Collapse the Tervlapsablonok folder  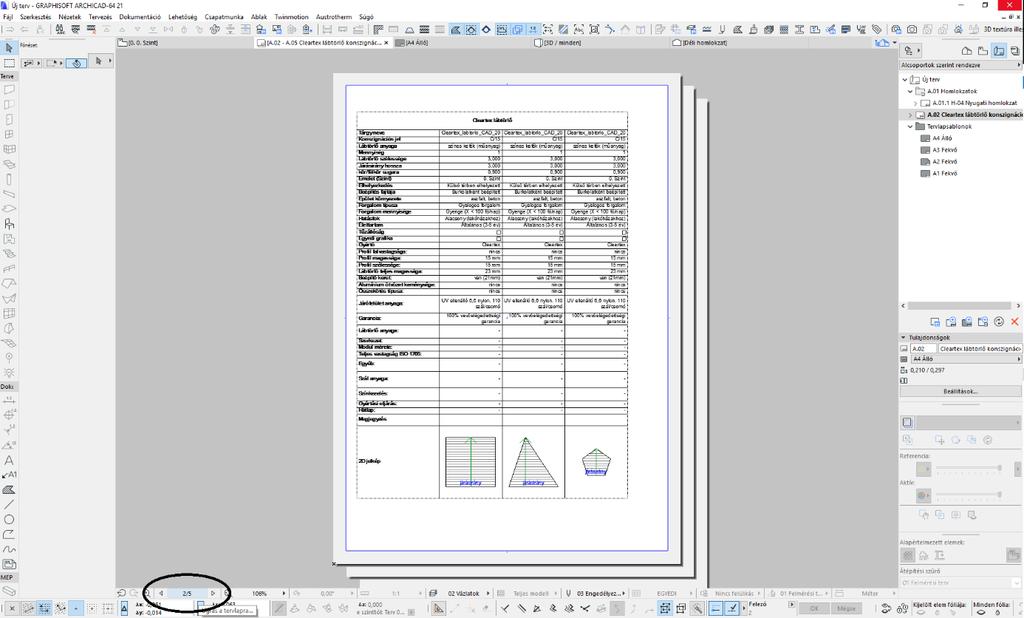[910, 127]
